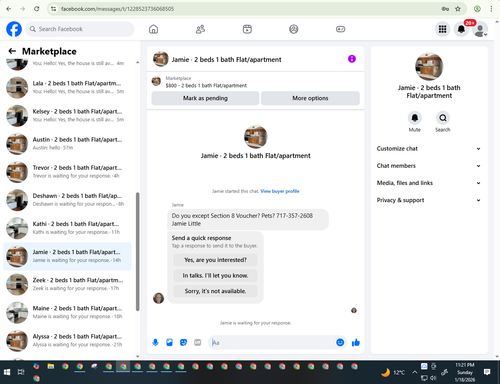Open the Chrome three-dot menu
The image size is (500, 384).
click(491, 9)
